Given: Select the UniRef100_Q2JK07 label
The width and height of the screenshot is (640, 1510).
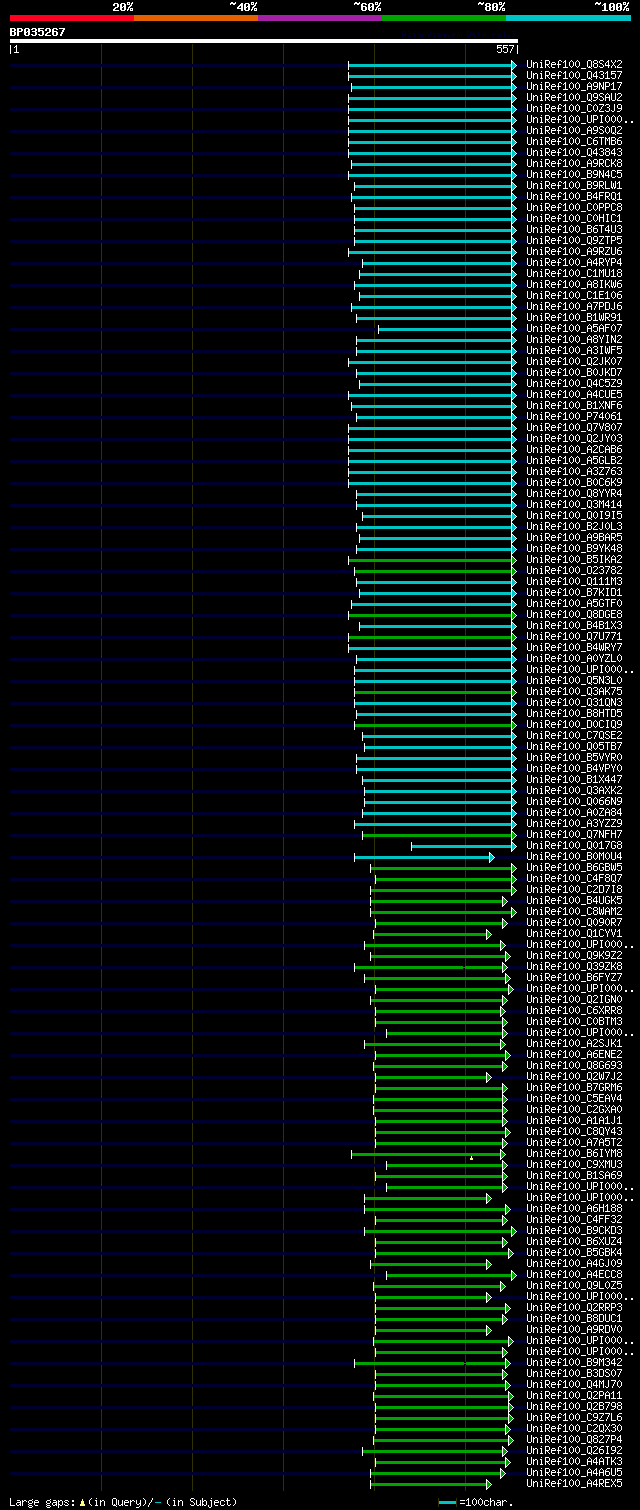Looking at the screenshot, I should (x=574, y=361).
